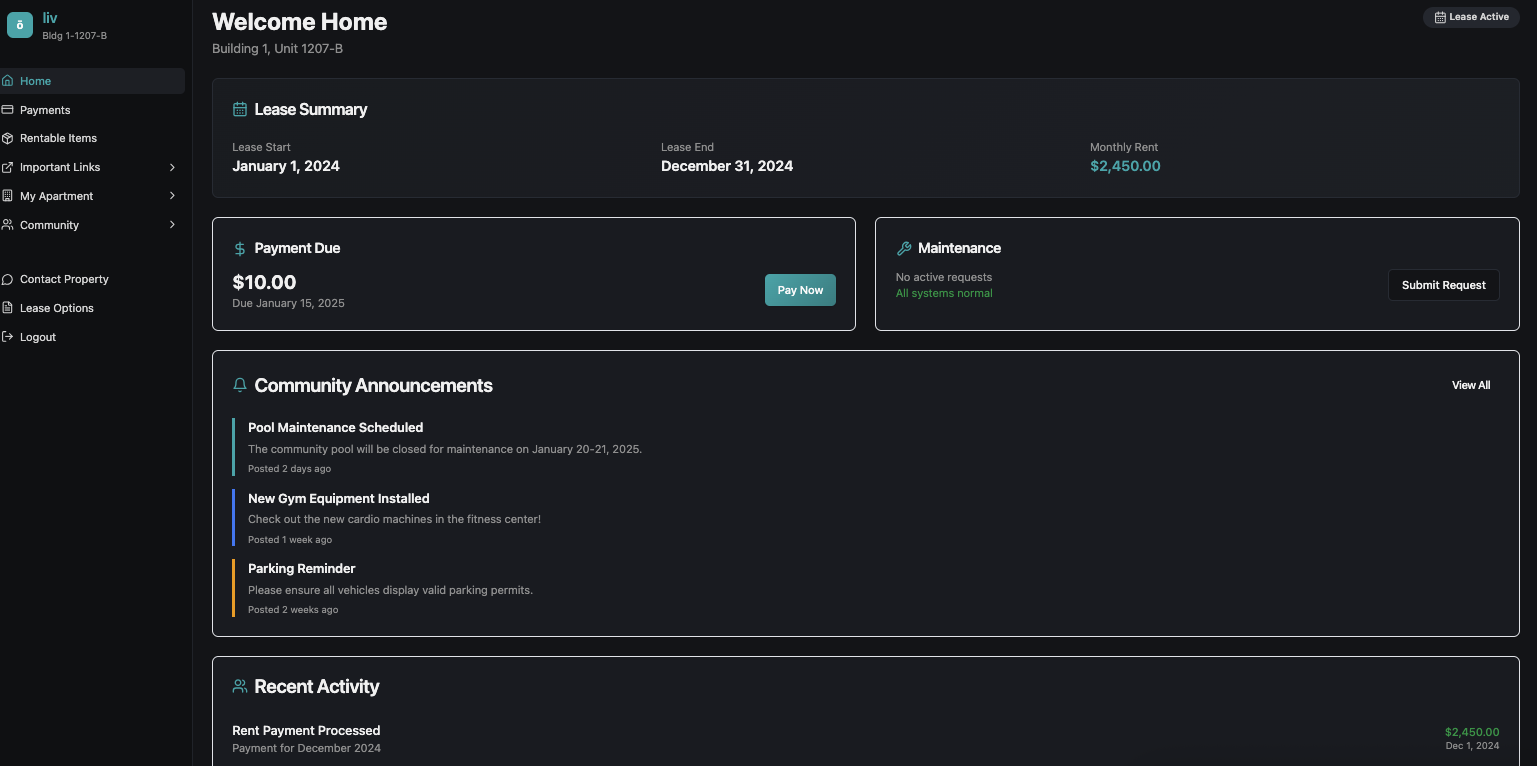Expand the Important Links chevron
The height and width of the screenshot is (766, 1537).
point(172,167)
